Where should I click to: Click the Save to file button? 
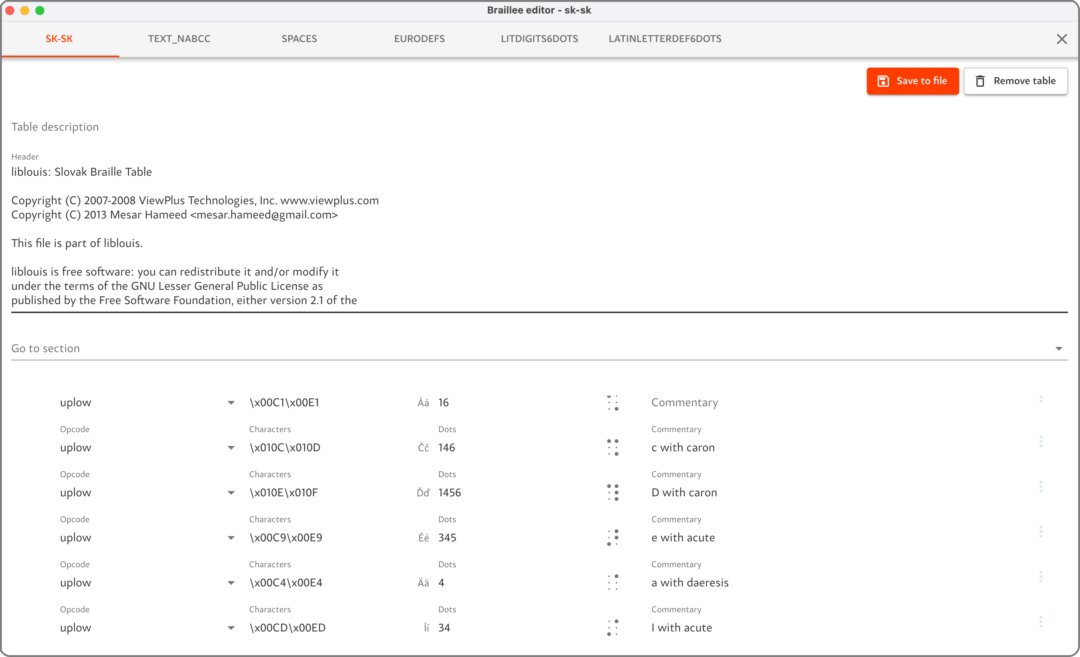click(x=912, y=81)
